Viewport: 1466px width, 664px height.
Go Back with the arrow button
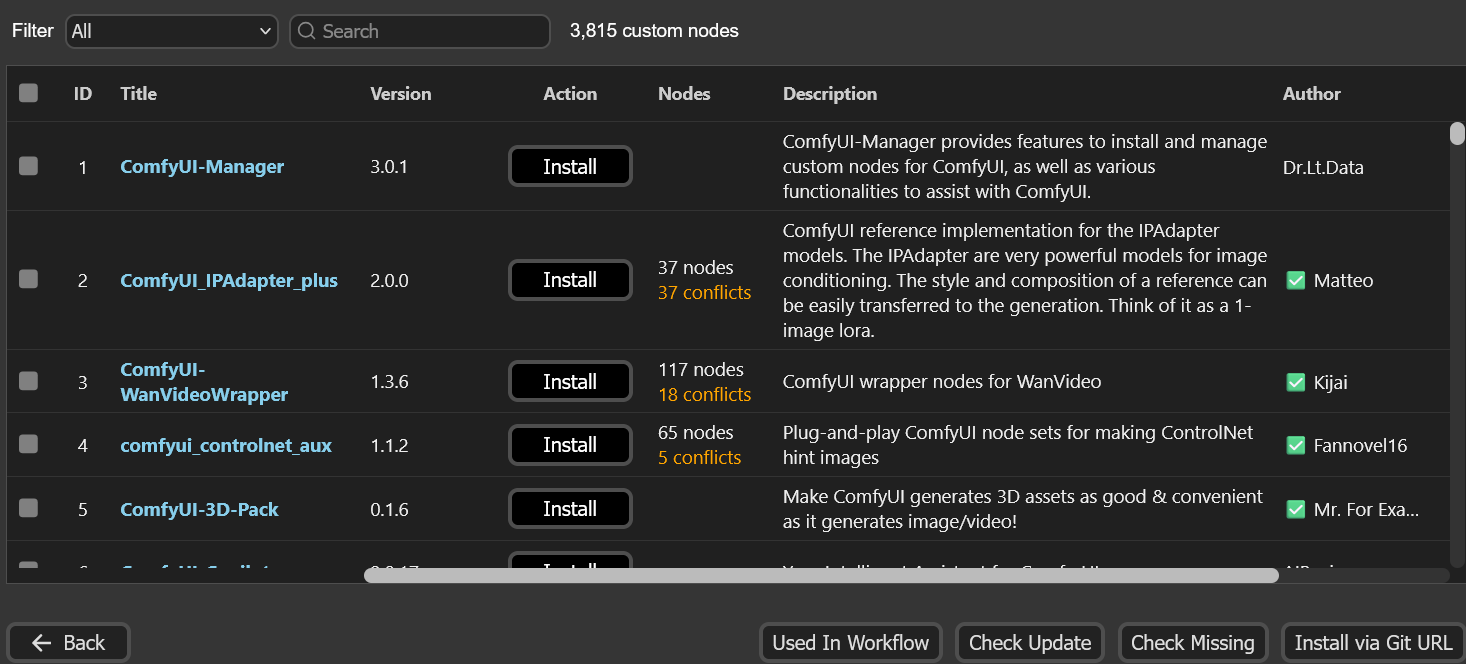coord(68,643)
